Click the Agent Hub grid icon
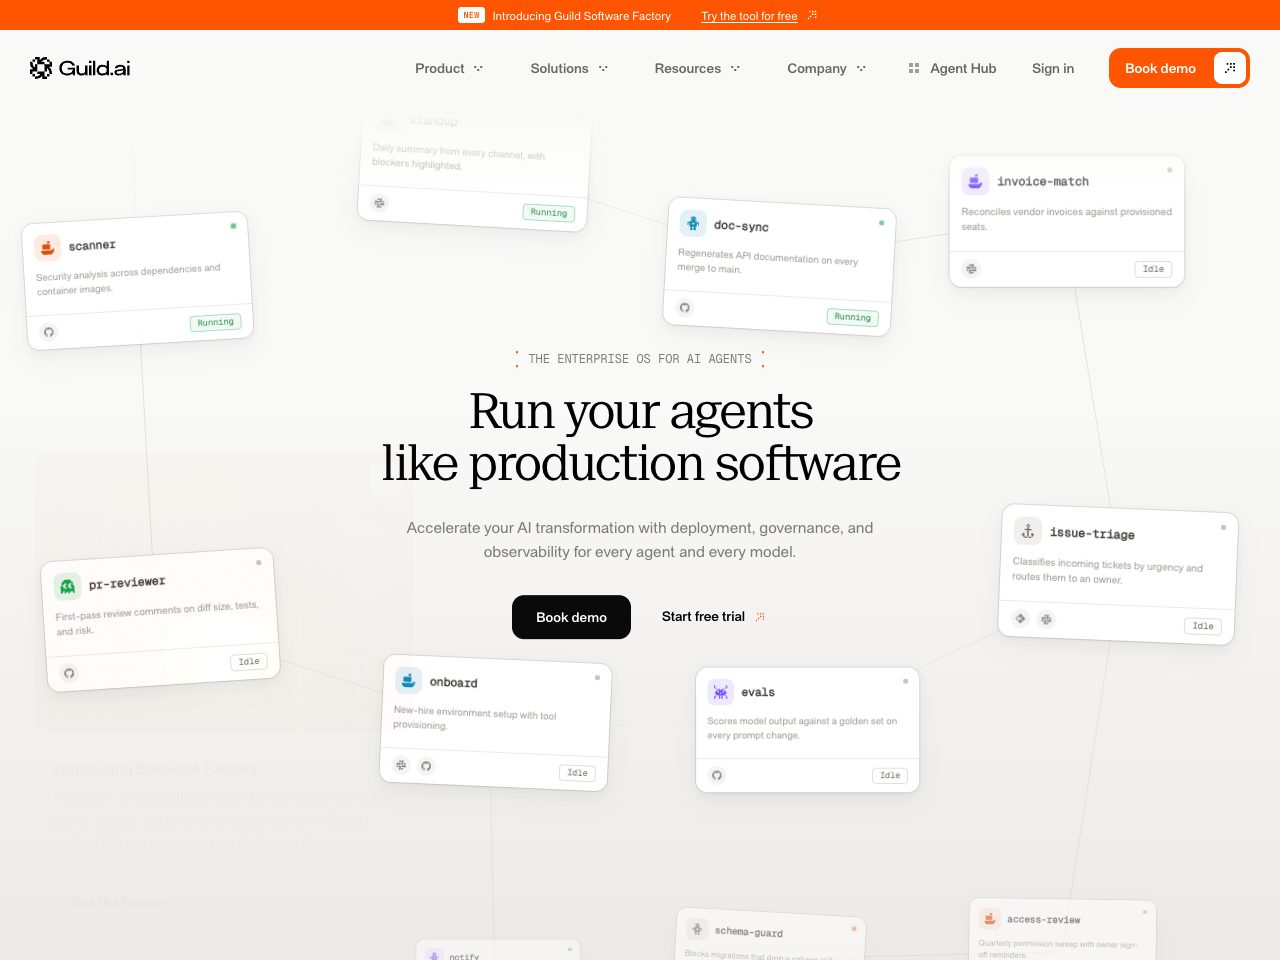The height and width of the screenshot is (960, 1280). pyautogui.click(x=913, y=68)
